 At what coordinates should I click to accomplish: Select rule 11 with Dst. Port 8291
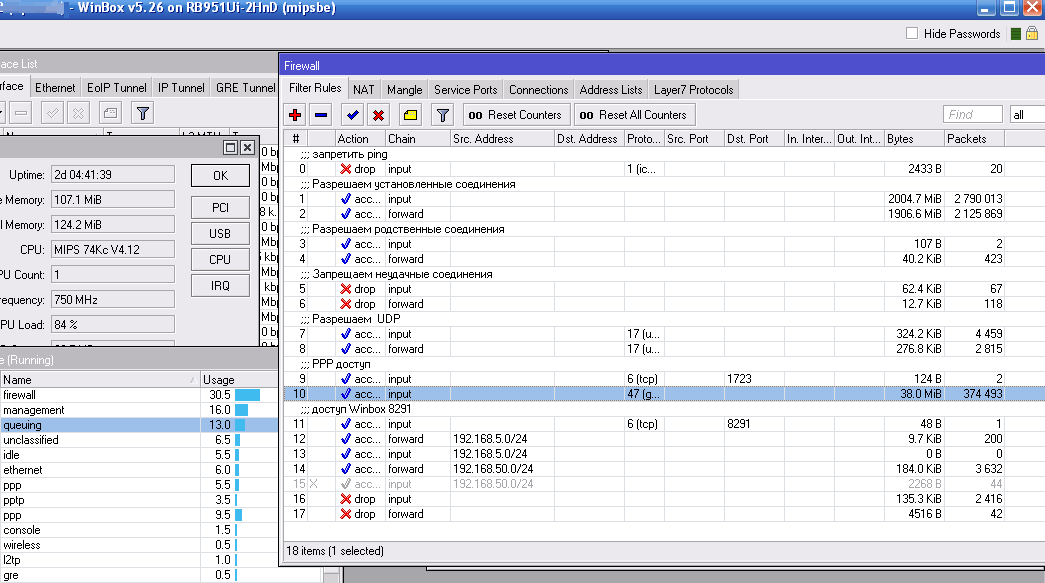pos(664,424)
